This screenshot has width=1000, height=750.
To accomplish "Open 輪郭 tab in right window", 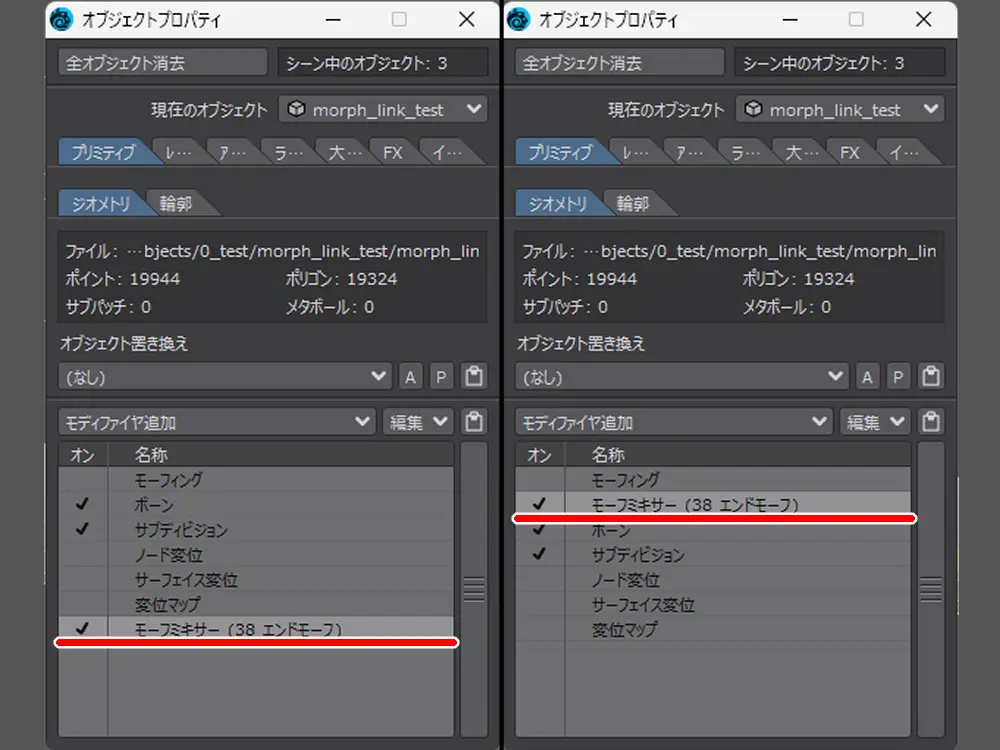I will click(x=632, y=204).
